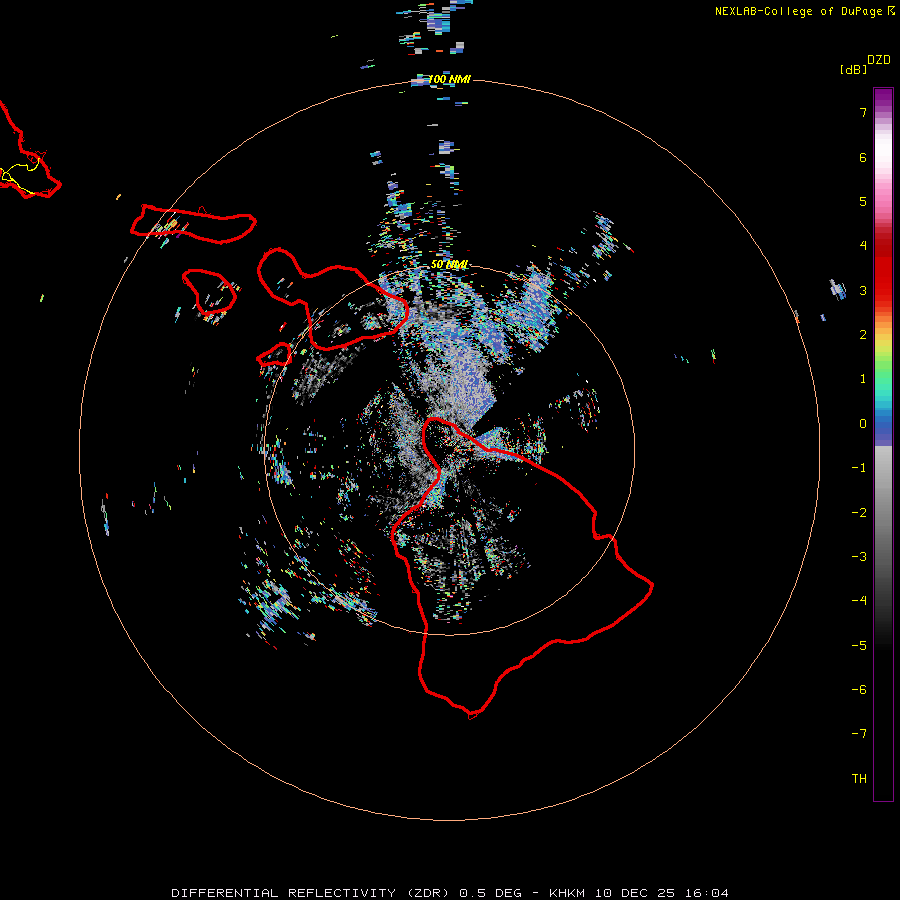Click the -2 value on color scale
The width and height of the screenshot is (900, 900).
859,512
